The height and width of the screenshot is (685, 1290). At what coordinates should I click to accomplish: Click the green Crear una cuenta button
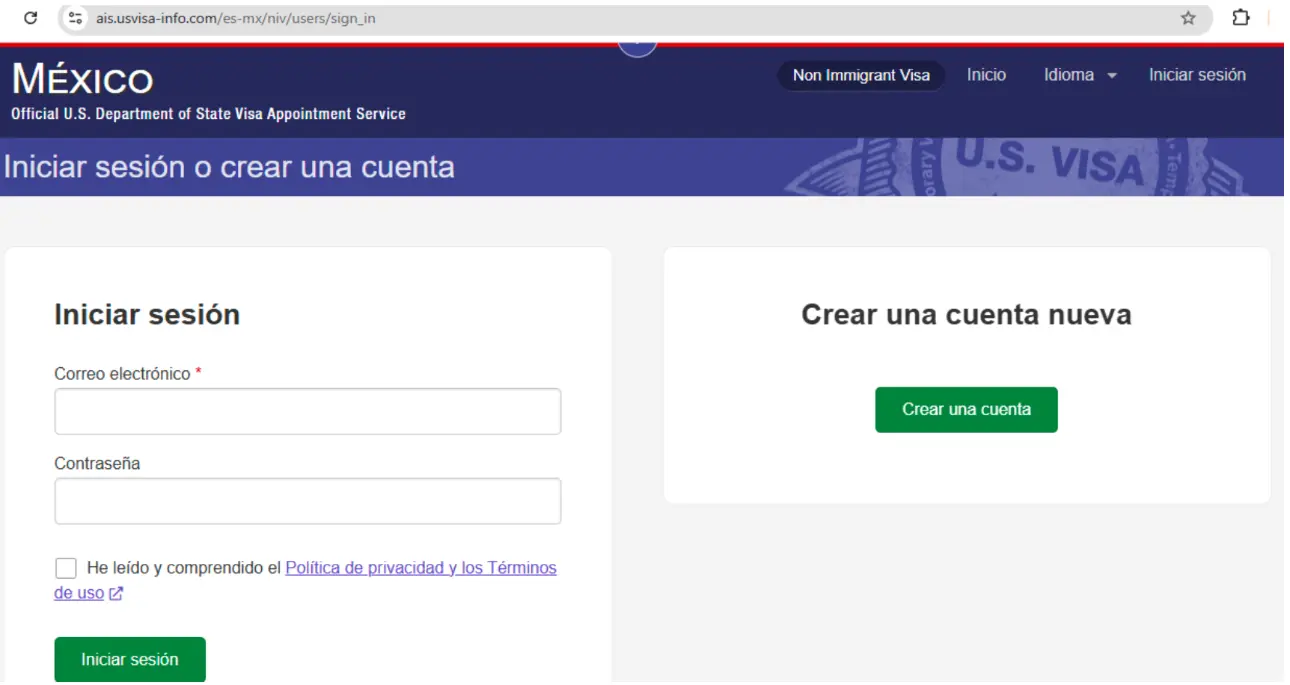click(966, 409)
